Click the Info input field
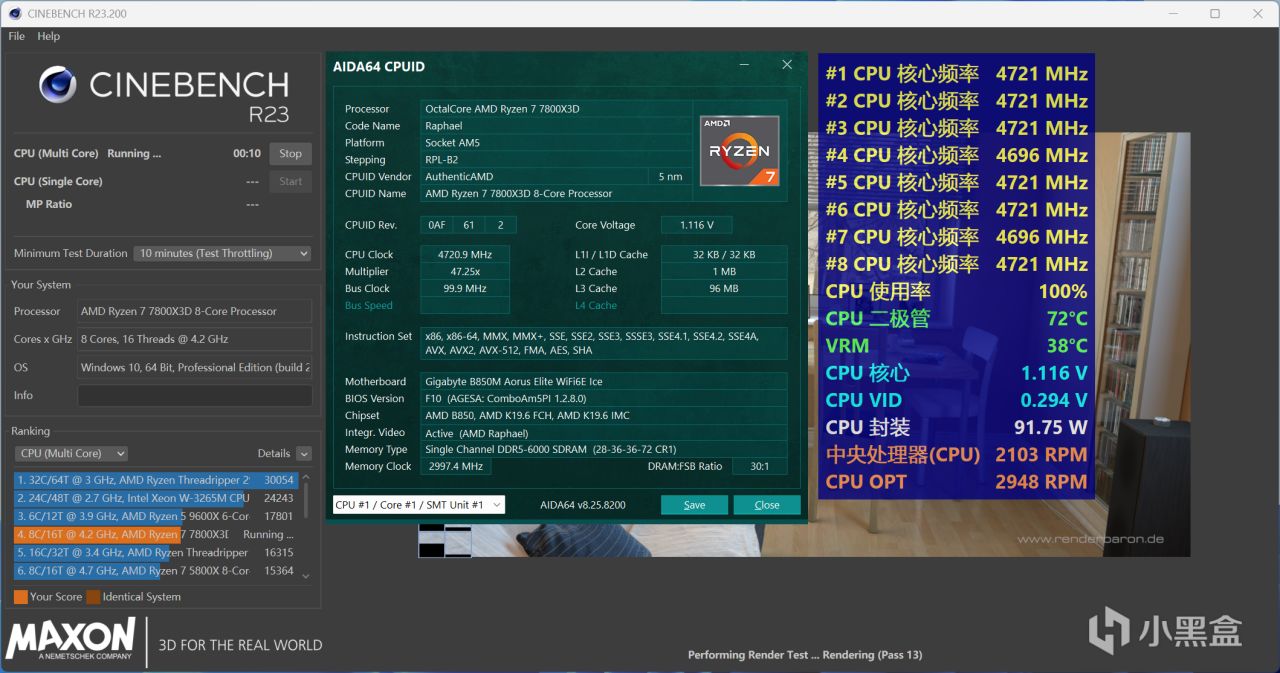This screenshot has height=673, width=1280. pyautogui.click(x=195, y=395)
